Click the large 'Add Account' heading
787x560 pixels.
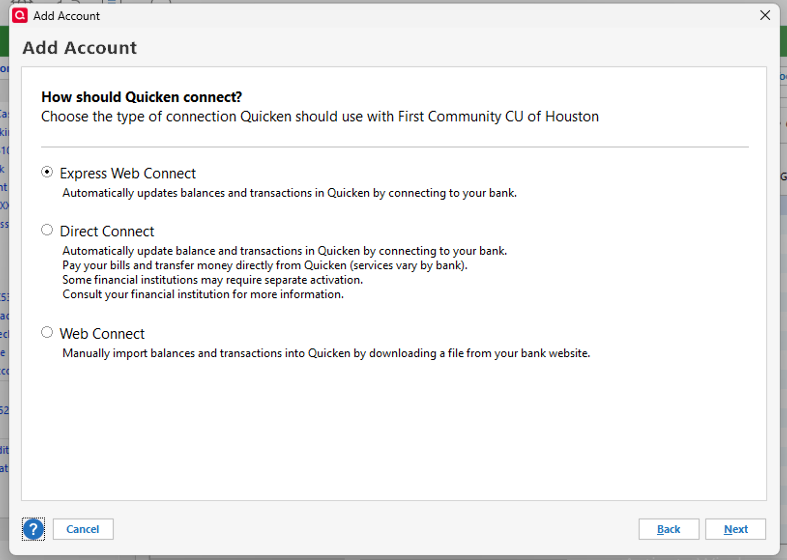[79, 48]
